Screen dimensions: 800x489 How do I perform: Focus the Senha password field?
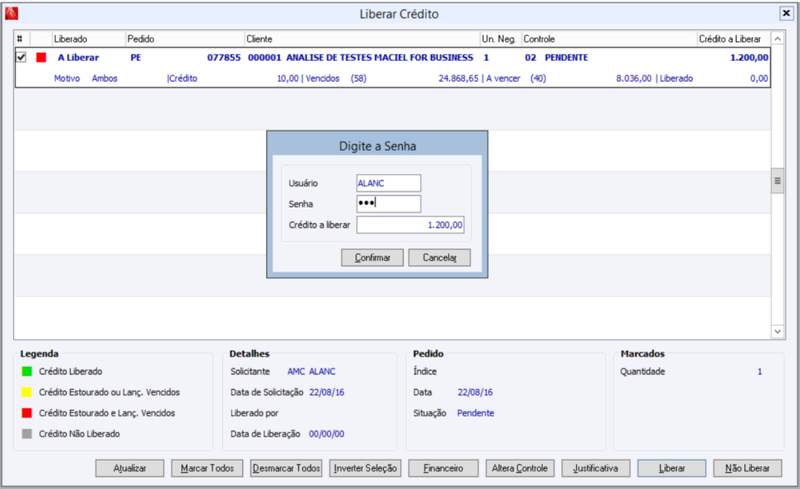click(389, 204)
